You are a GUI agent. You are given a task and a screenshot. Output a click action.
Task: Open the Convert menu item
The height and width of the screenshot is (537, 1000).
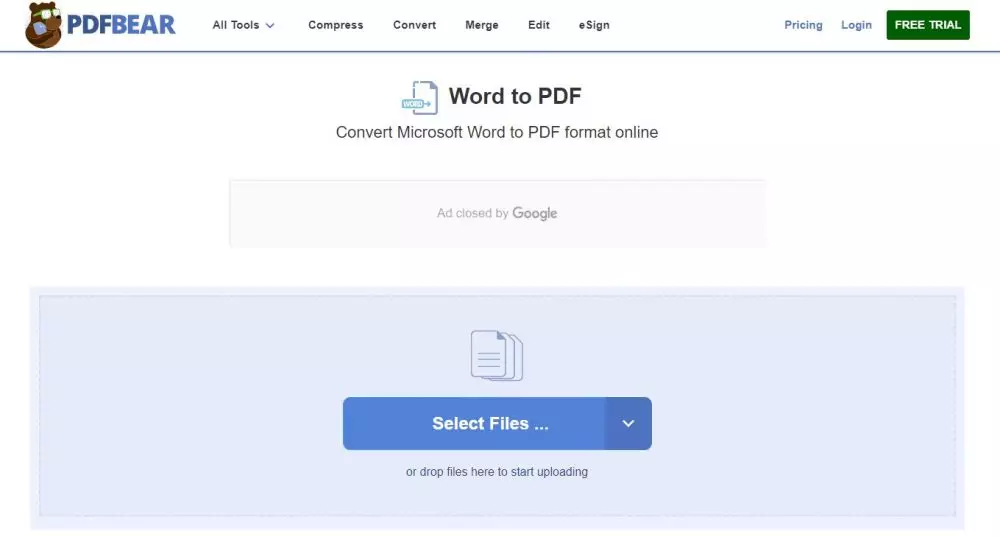click(414, 25)
